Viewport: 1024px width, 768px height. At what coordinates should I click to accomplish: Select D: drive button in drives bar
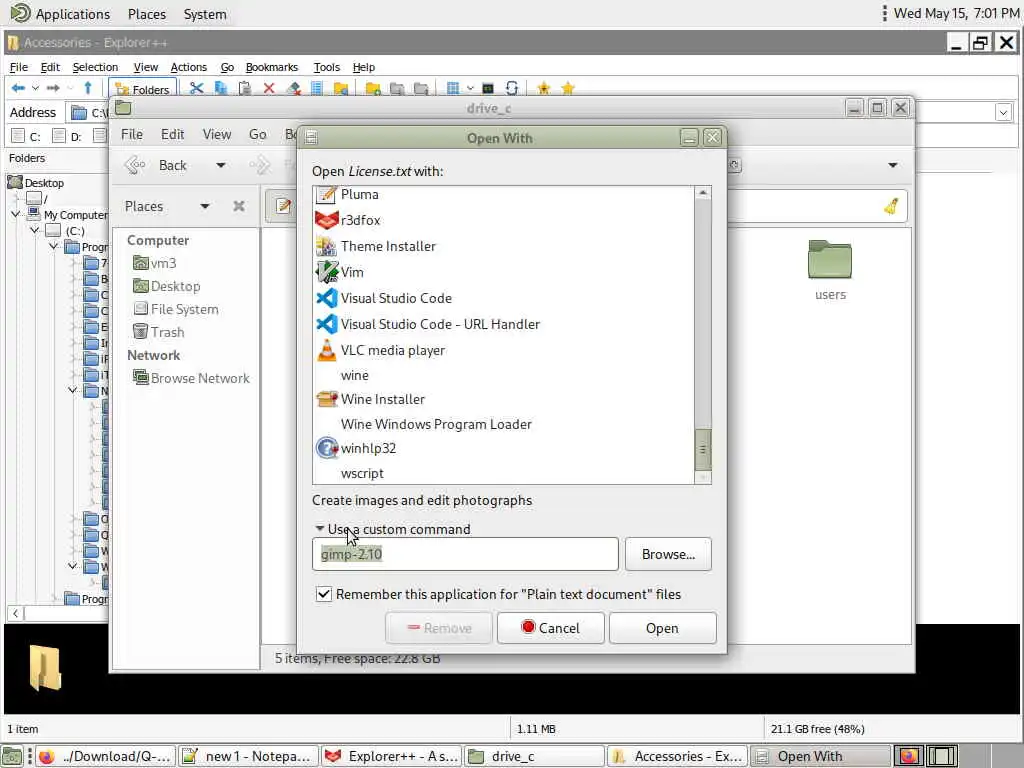[67, 136]
